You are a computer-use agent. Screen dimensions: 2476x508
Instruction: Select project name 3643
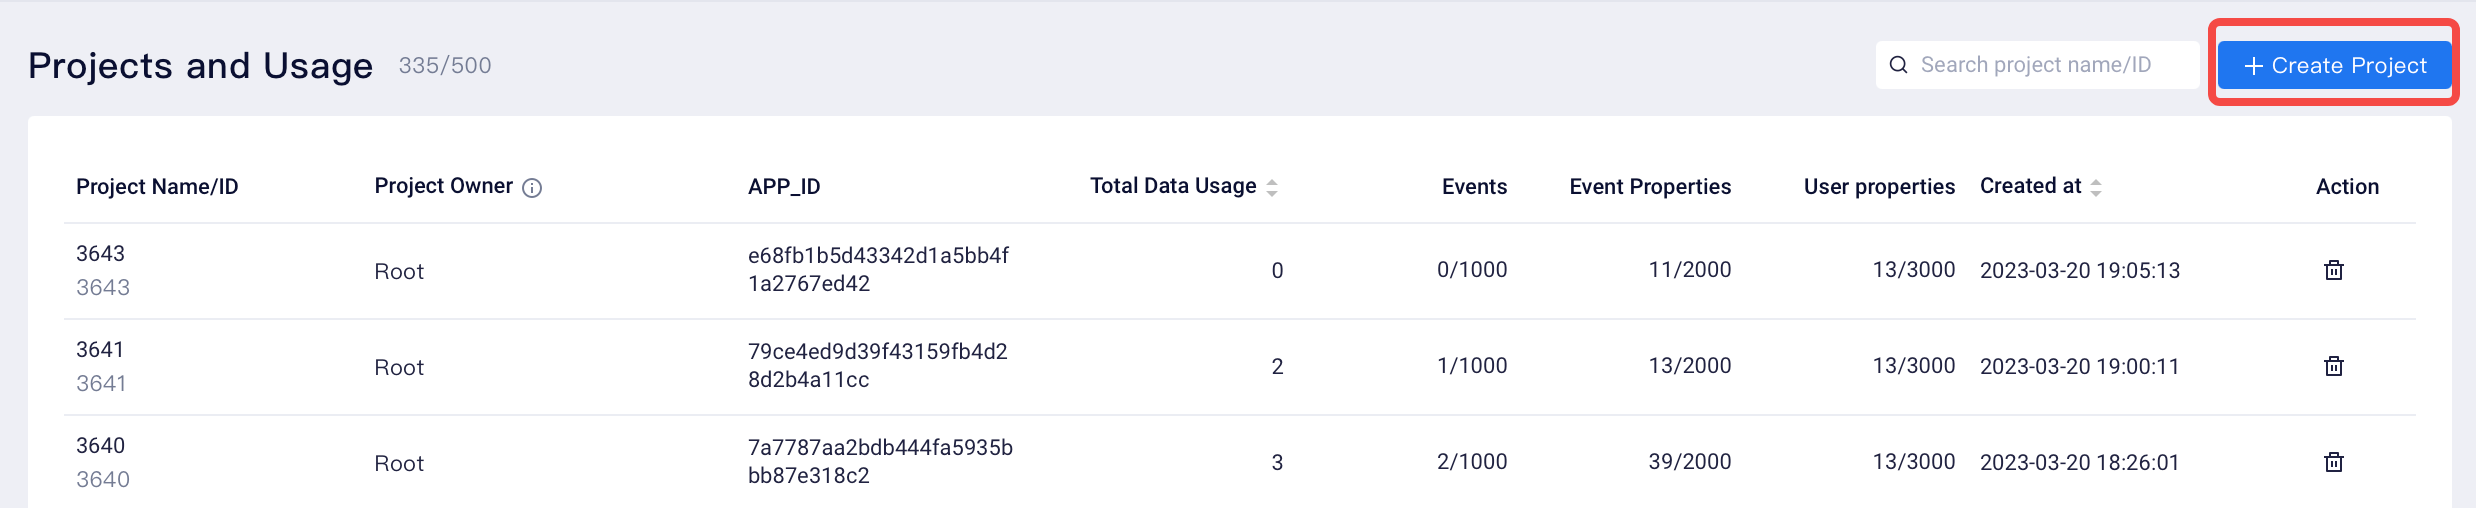100,254
